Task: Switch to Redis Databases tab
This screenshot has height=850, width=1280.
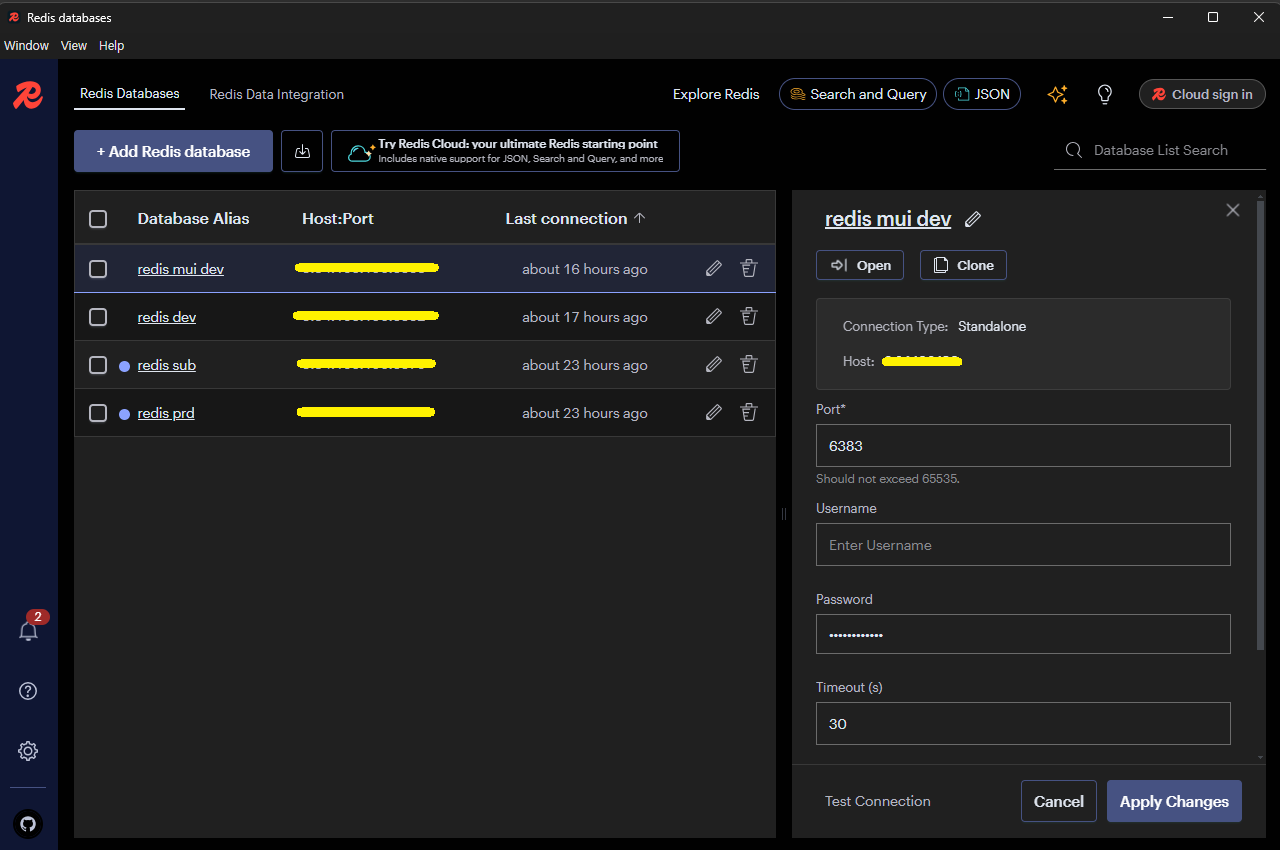Action: click(x=130, y=94)
